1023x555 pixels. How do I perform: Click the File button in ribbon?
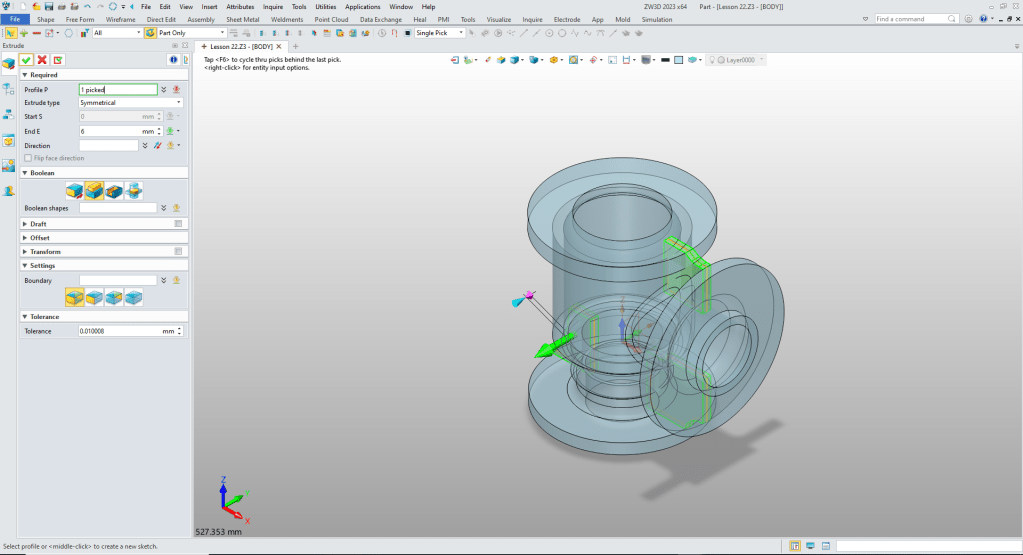(16, 19)
